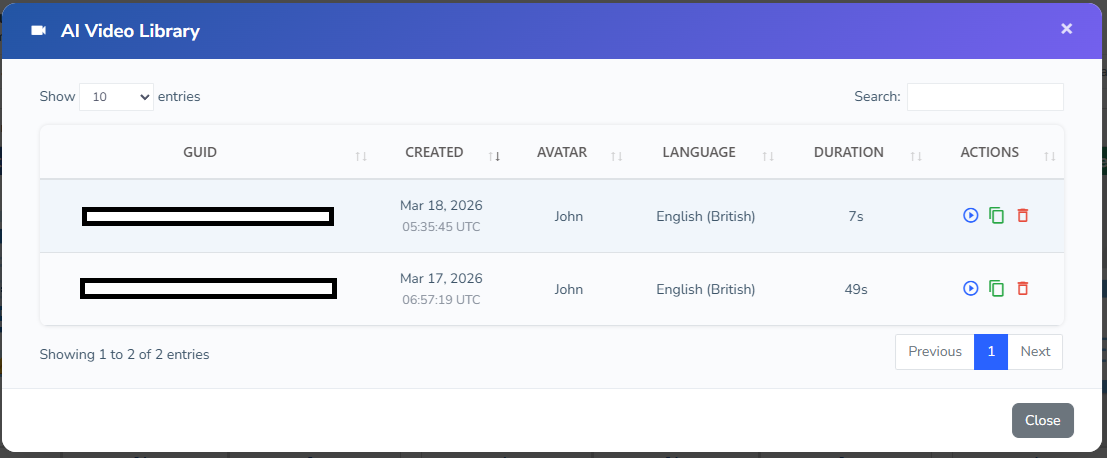Sort the table by Avatar
1107x458 pixels.
[x=562, y=153]
